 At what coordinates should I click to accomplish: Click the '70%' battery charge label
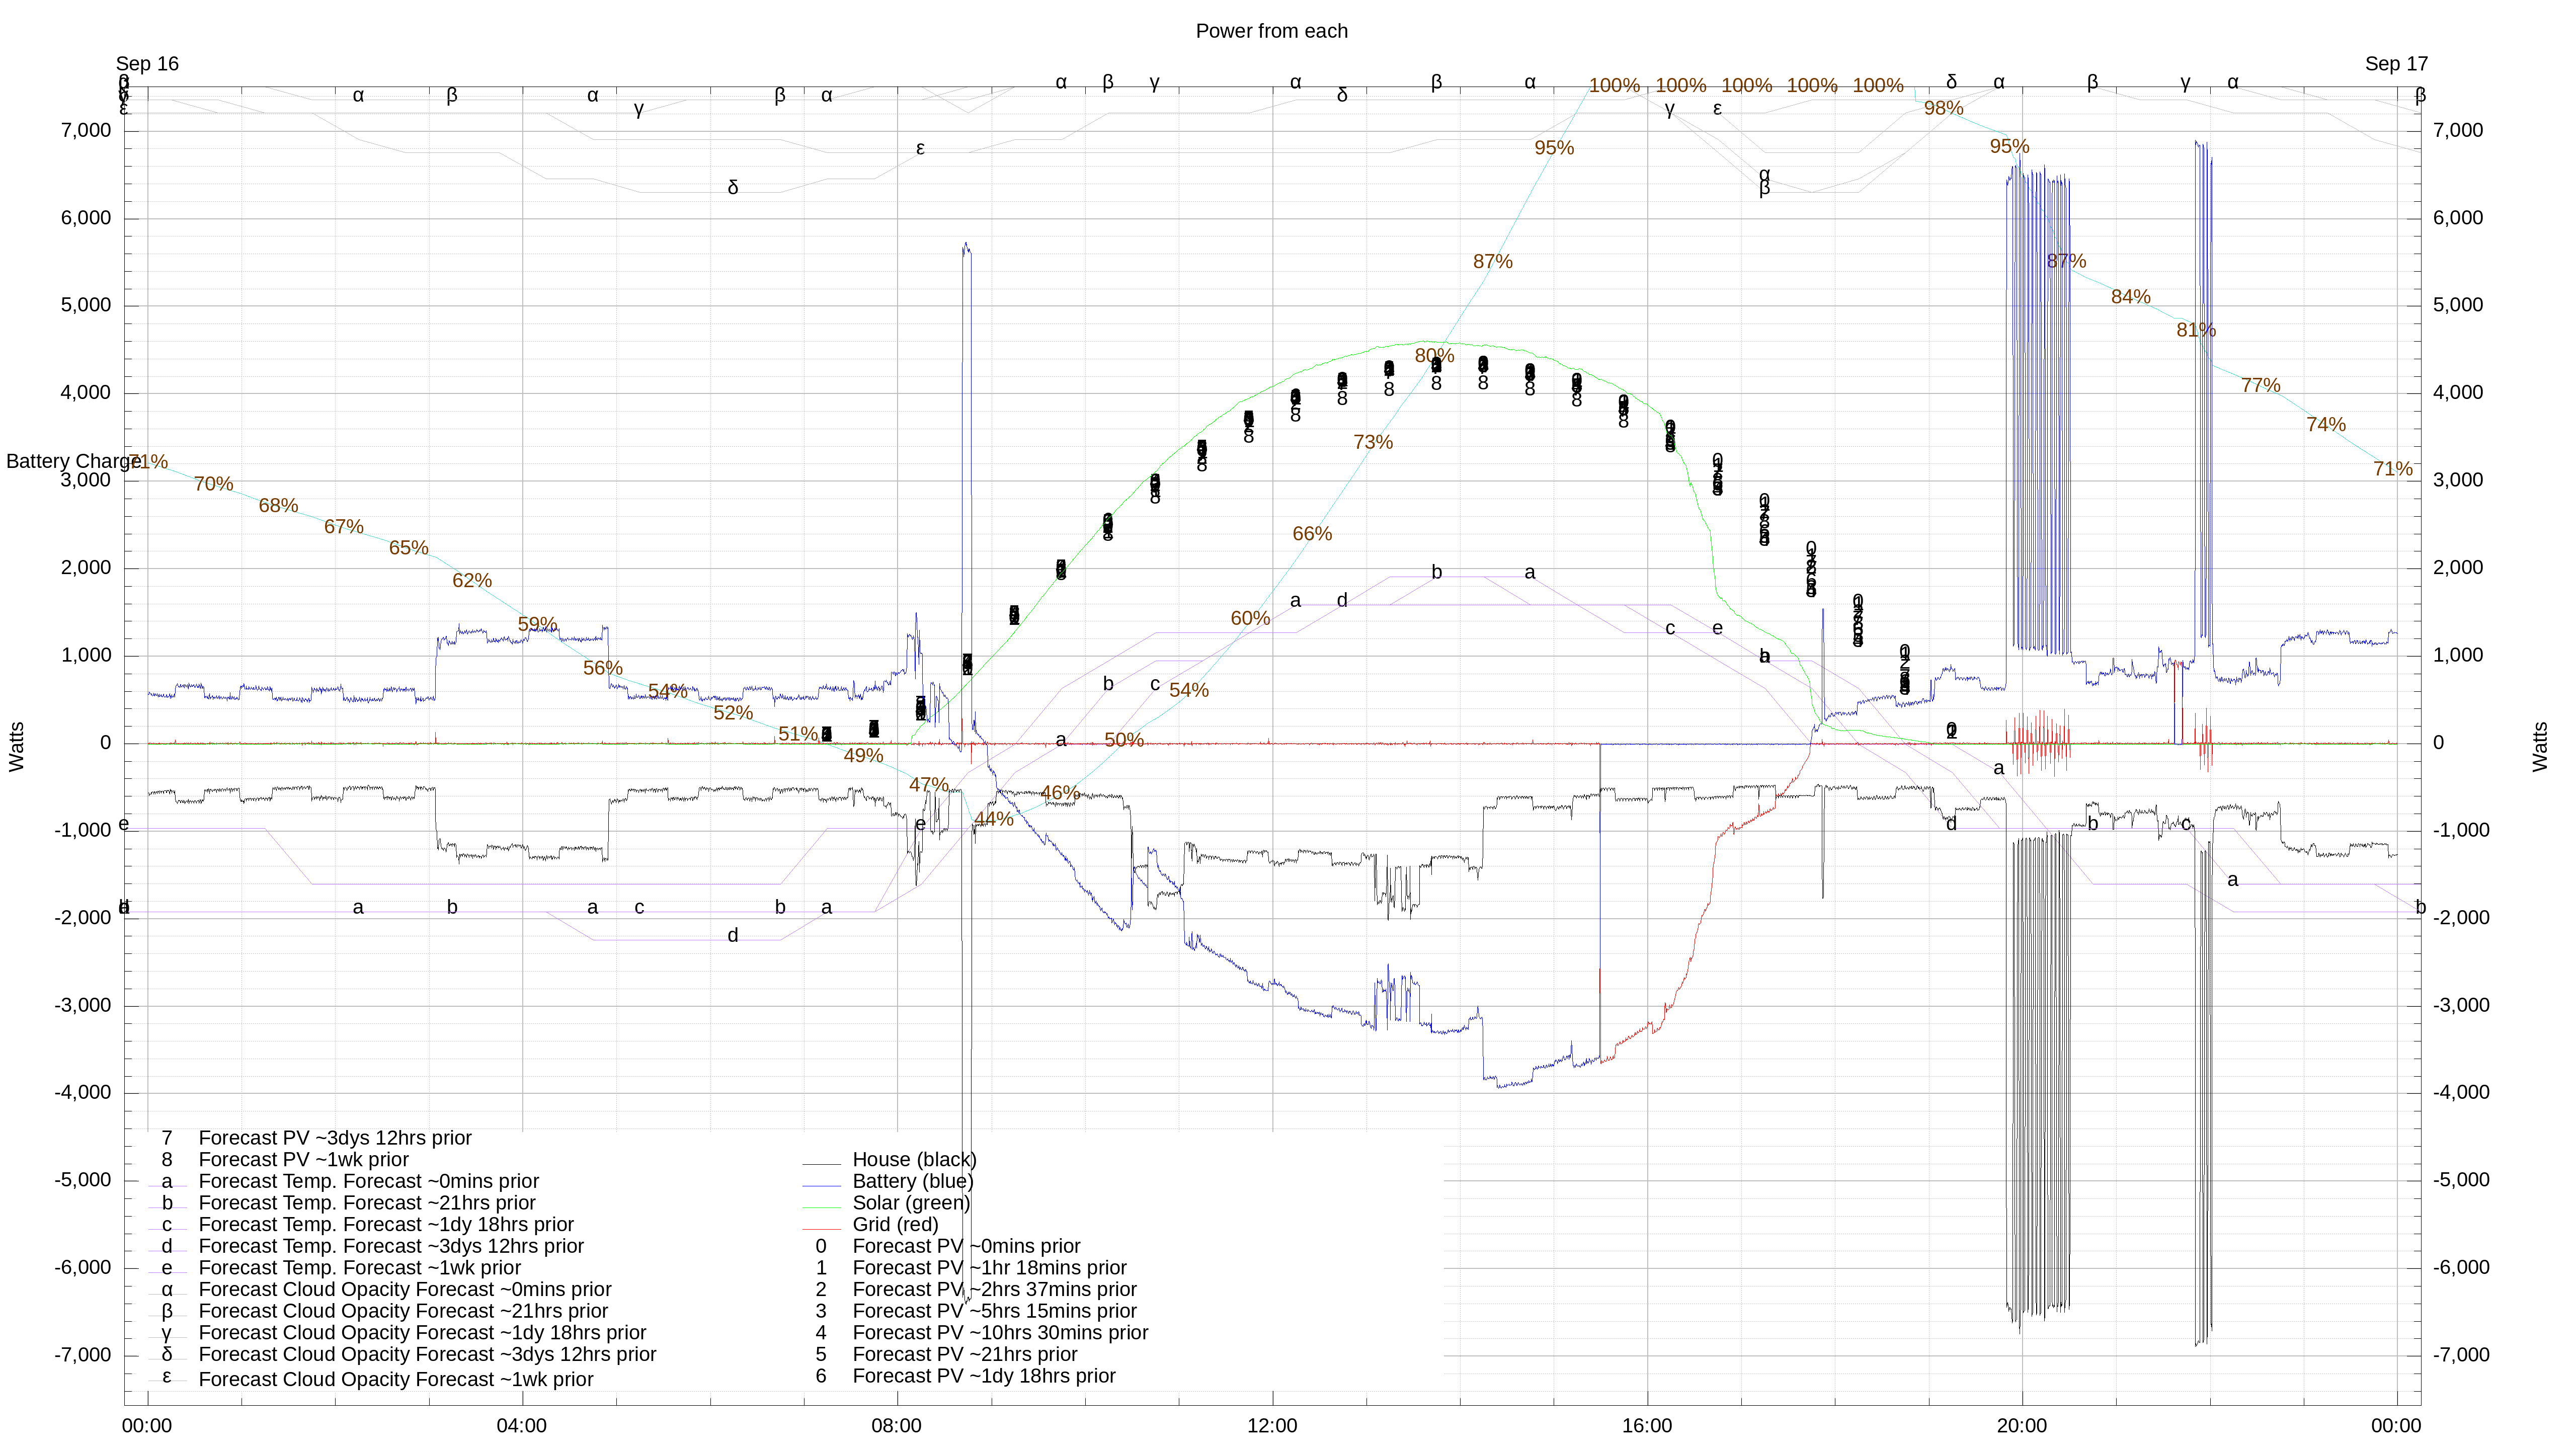pos(213,484)
